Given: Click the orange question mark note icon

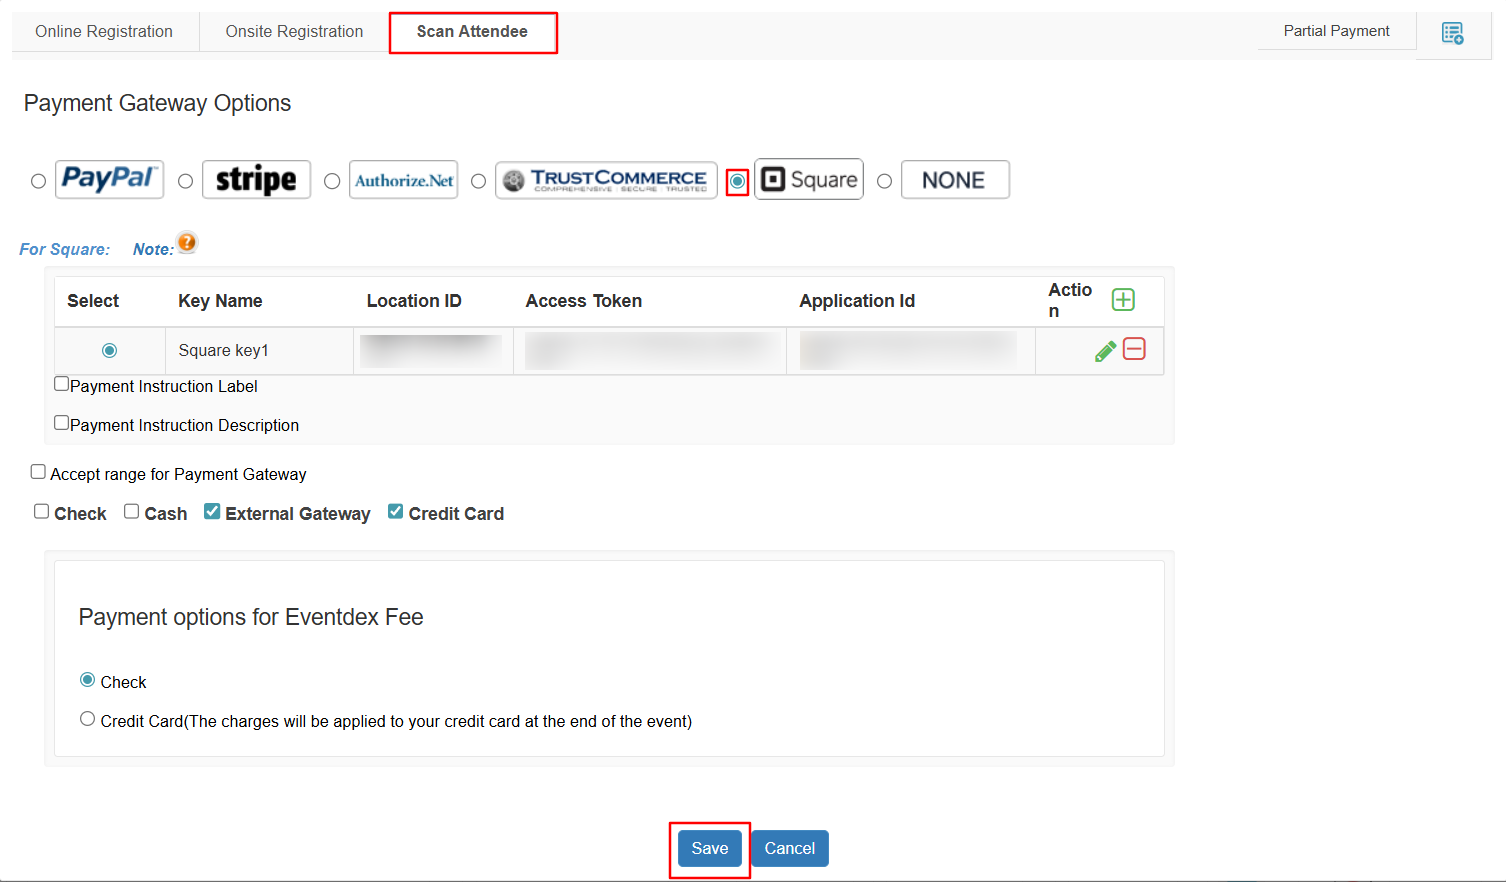Looking at the screenshot, I should [x=187, y=242].
